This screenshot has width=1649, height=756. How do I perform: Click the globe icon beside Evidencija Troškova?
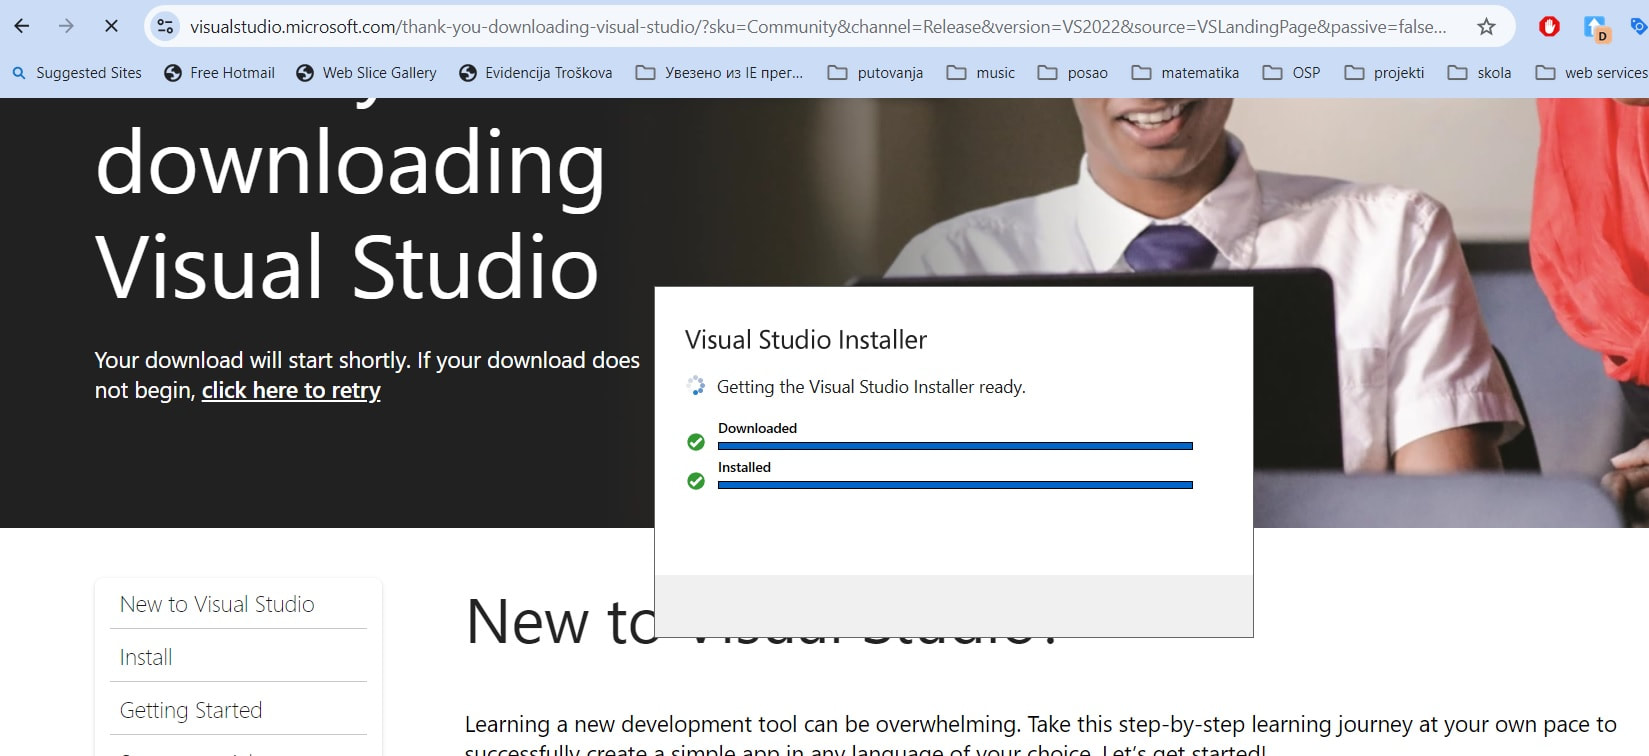coord(468,73)
